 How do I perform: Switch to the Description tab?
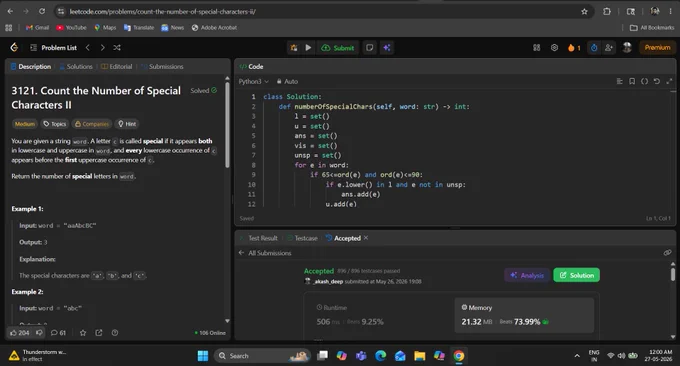pyautogui.click(x=31, y=67)
